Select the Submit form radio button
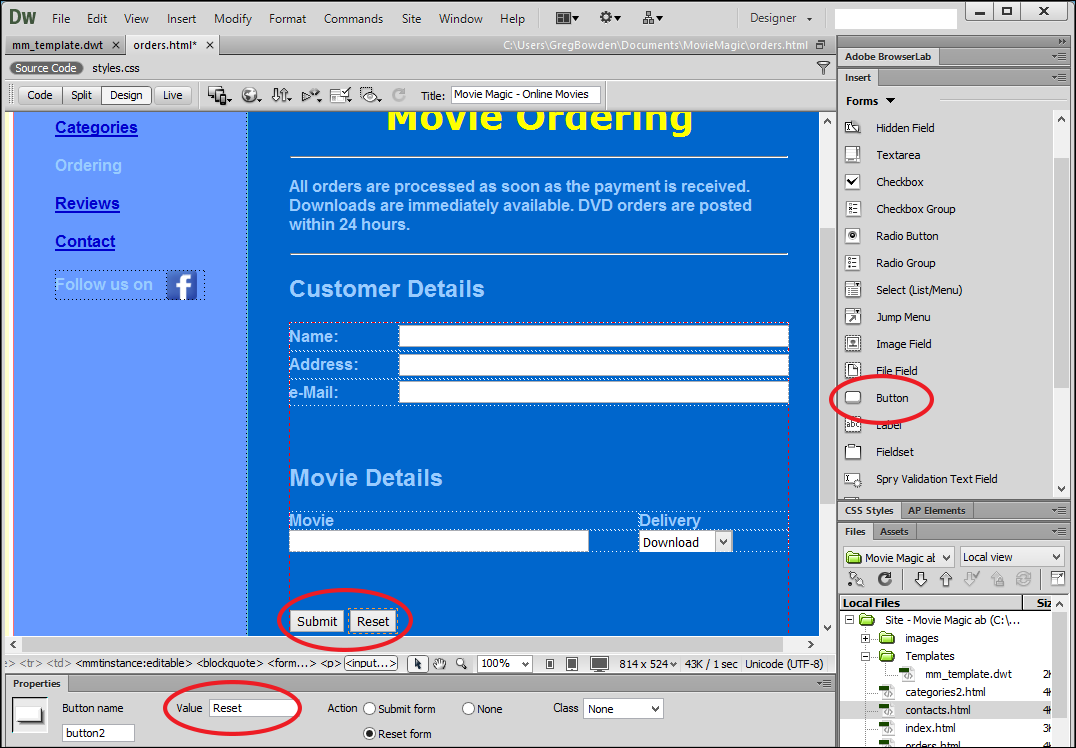Image resolution: width=1076 pixels, height=748 pixels. [x=370, y=709]
